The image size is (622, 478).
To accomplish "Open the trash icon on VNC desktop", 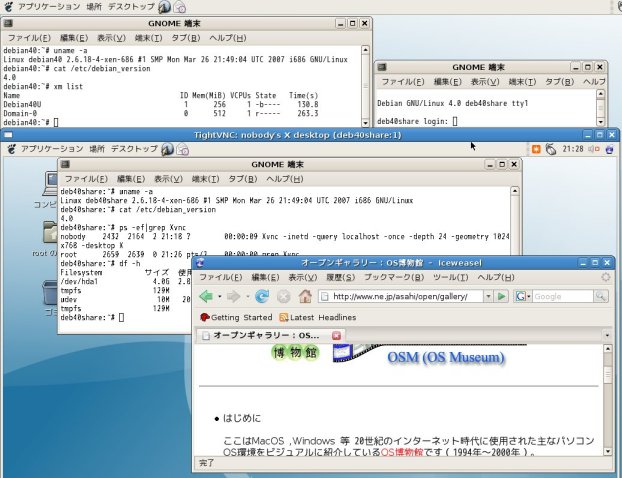I will click(50, 294).
